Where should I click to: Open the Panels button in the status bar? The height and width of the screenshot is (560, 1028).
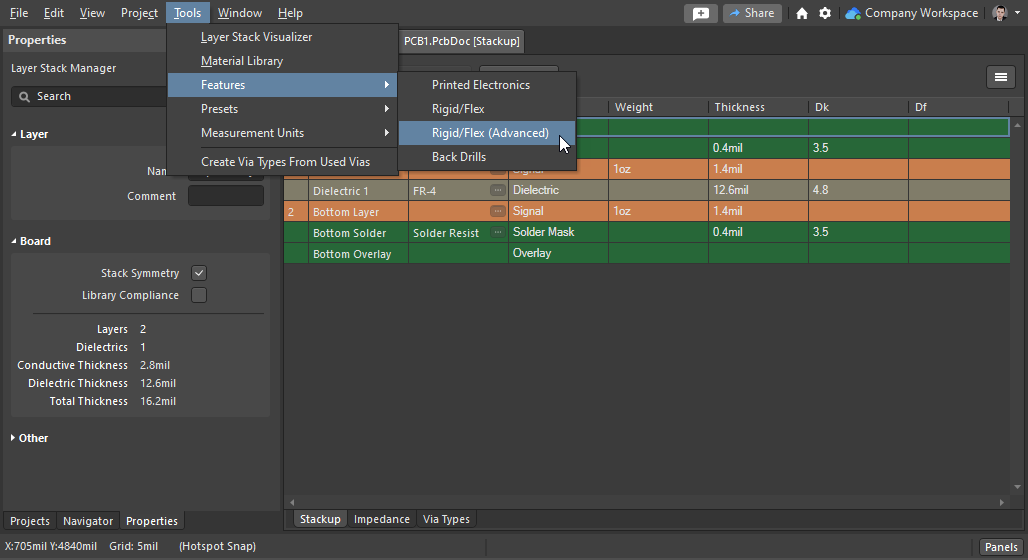(x=1001, y=547)
